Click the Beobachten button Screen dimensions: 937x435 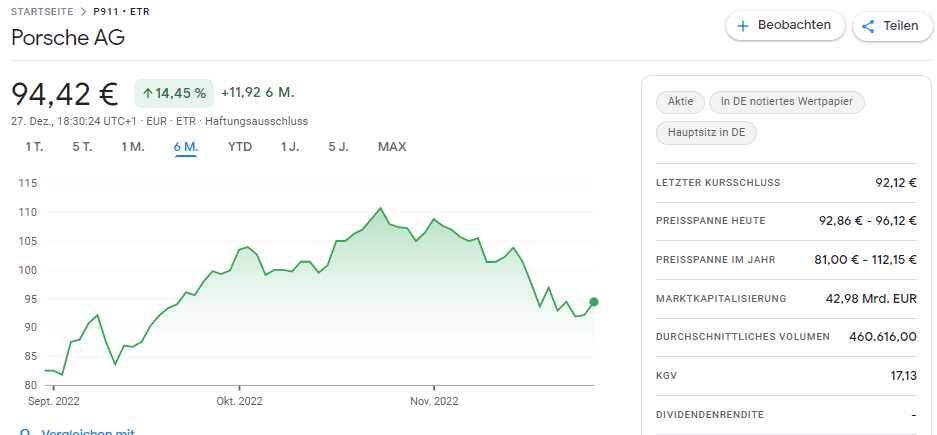pyautogui.click(x=785, y=26)
